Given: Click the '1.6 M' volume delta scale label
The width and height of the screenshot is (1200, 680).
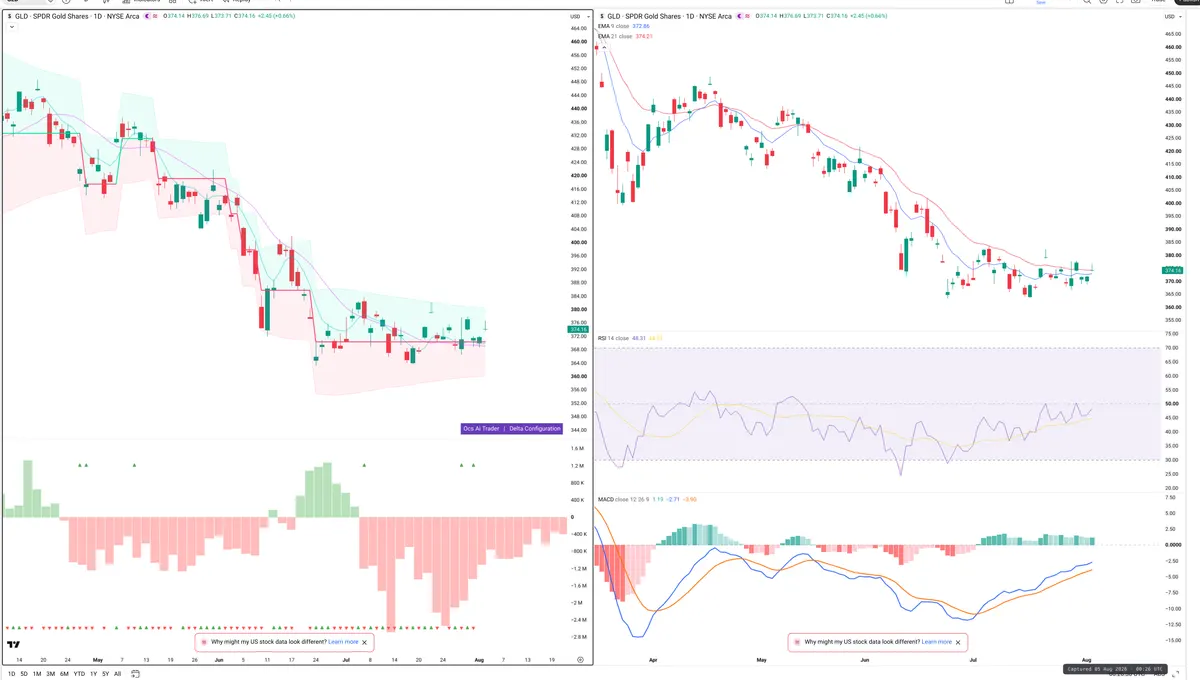Looking at the screenshot, I should pos(578,449).
